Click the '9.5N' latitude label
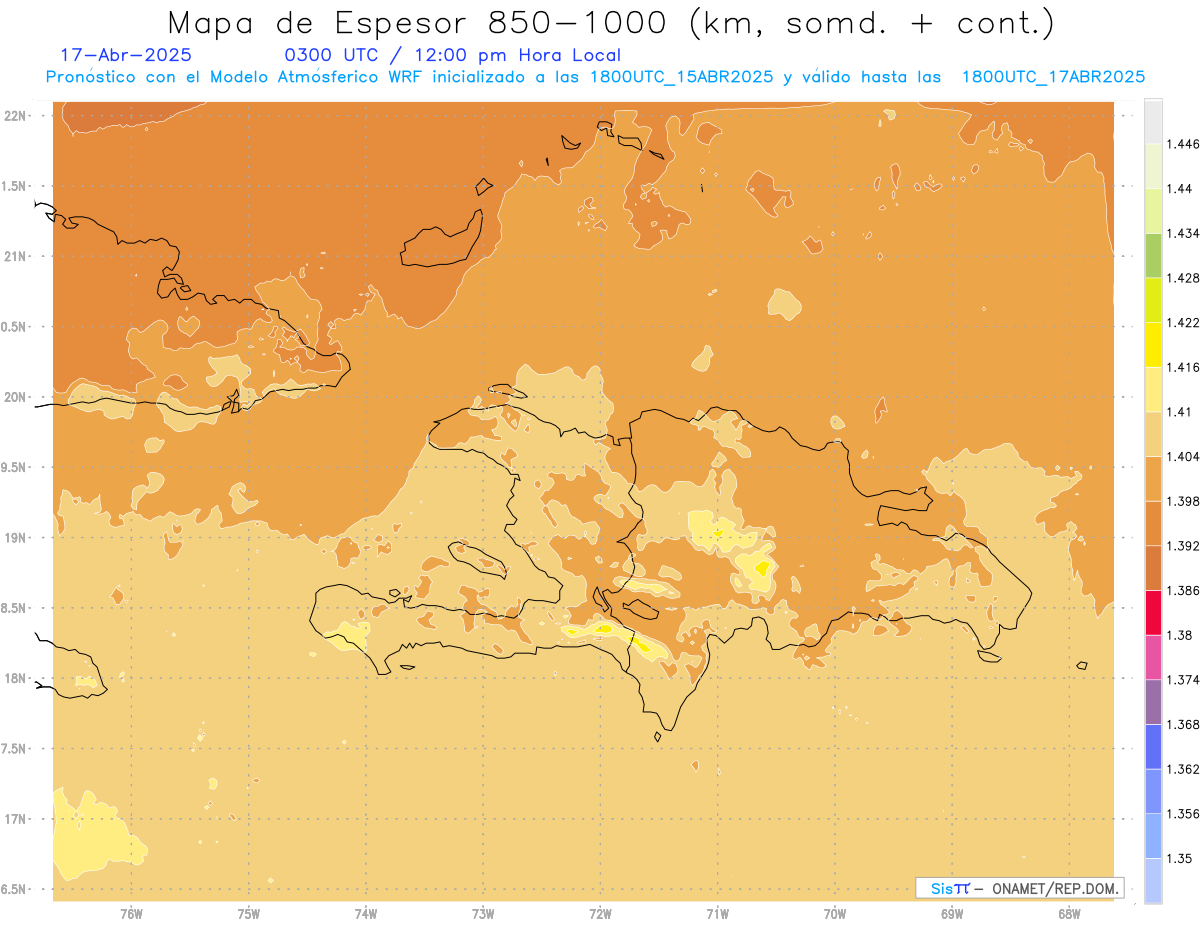This screenshot has width=1200, height=927. (x=15, y=467)
